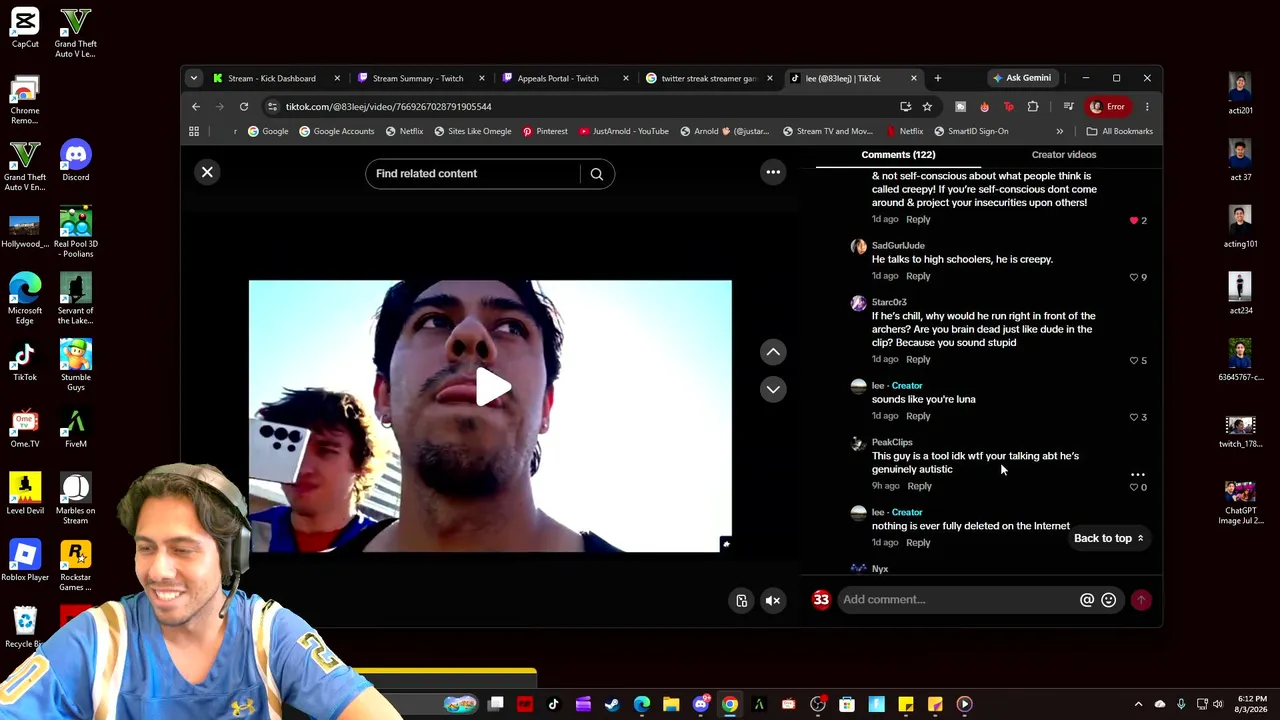
Task: Reply to Starc0r3's comment
Action: [x=918, y=359]
